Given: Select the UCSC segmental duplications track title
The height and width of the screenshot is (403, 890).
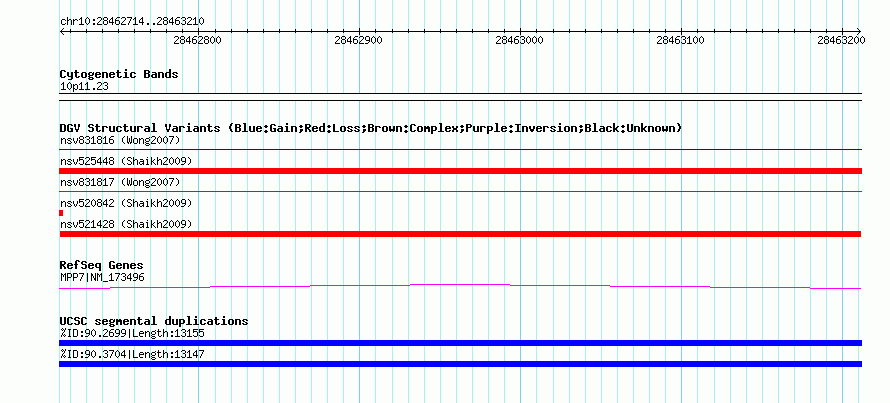Looking at the screenshot, I should click(154, 321).
